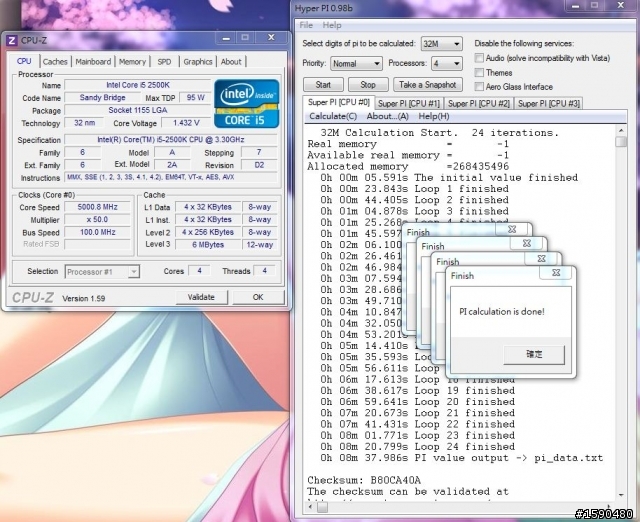Select the CPU tab in CPU-Z
This screenshot has height=522, width=640.
click(x=24, y=61)
